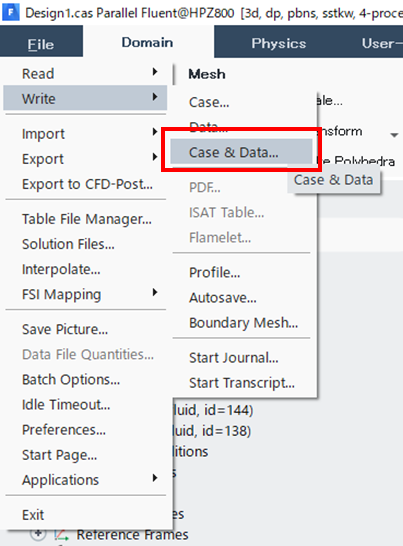403x546 pixels.
Task: Click the Fluent application logo icon
Action: point(11,12)
